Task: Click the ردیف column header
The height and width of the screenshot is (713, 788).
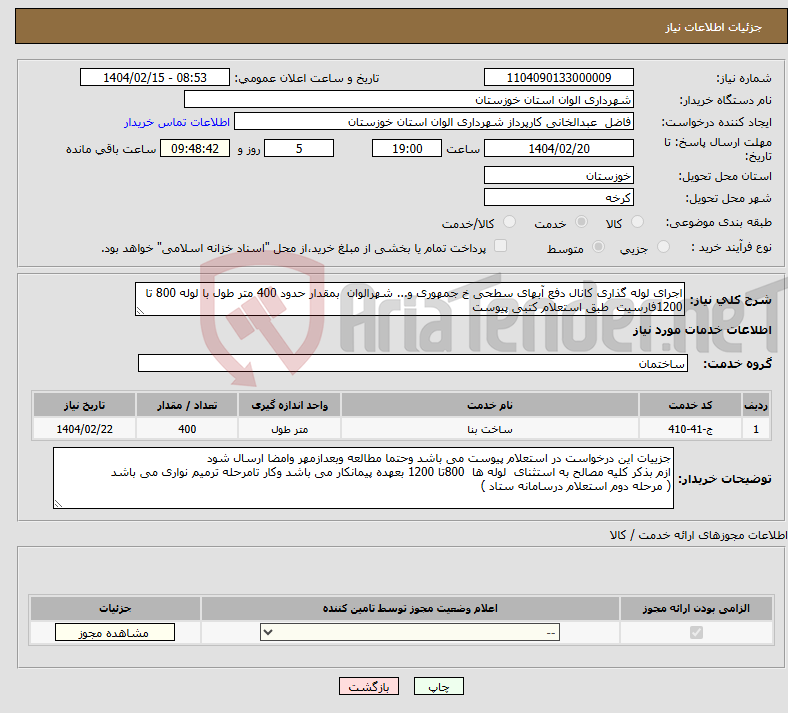Action: click(x=756, y=405)
